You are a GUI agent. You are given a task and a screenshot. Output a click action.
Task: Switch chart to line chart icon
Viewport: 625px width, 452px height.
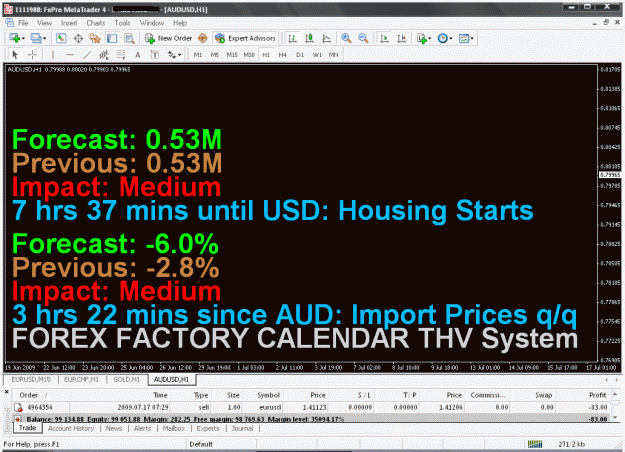pos(326,38)
